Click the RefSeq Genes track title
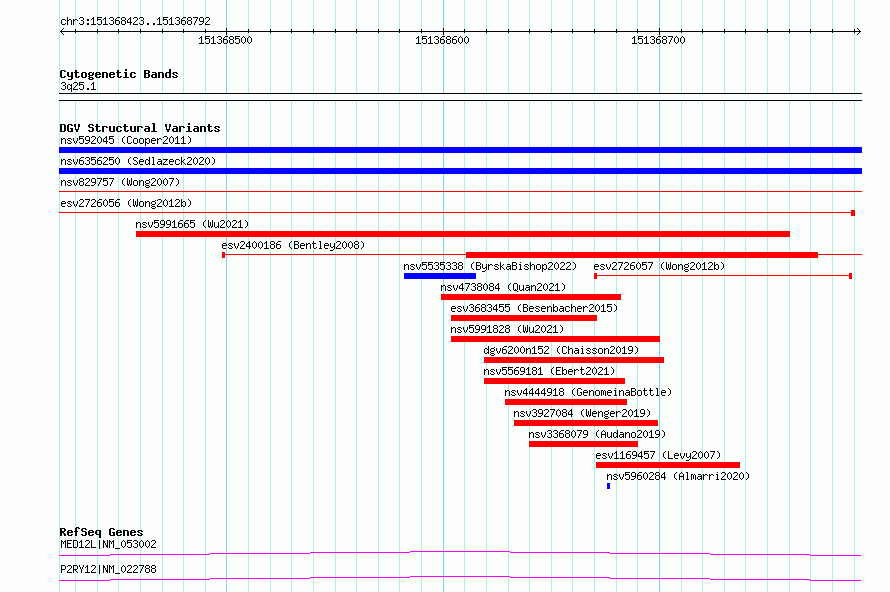The width and height of the screenshot is (890, 592). click(x=101, y=532)
